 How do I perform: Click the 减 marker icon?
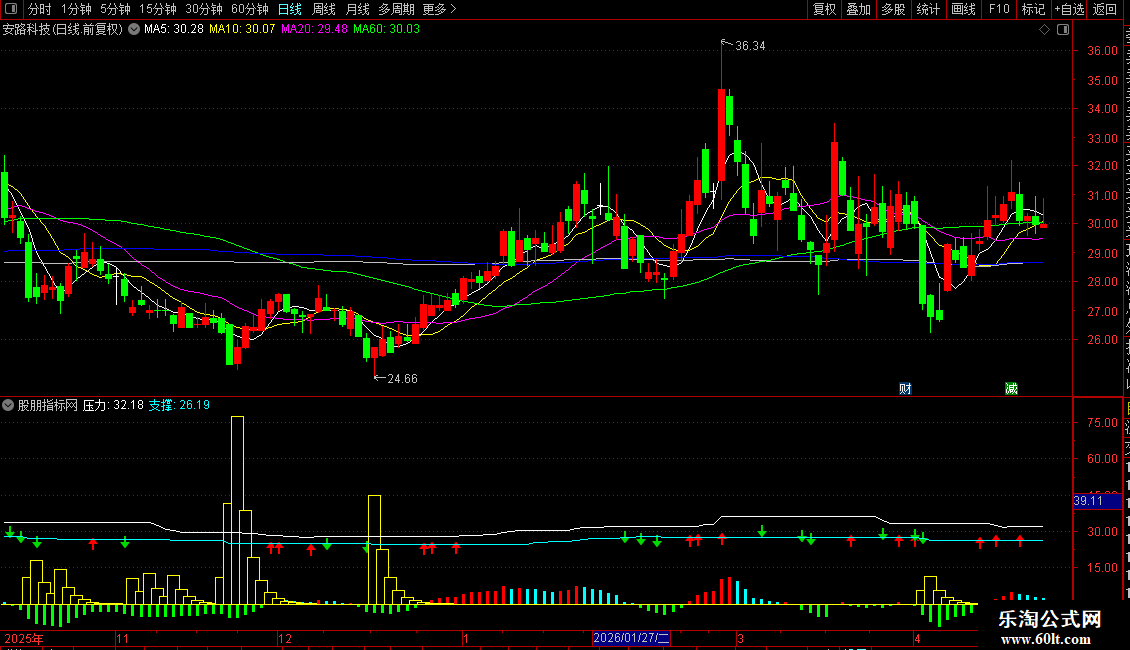(x=1011, y=388)
